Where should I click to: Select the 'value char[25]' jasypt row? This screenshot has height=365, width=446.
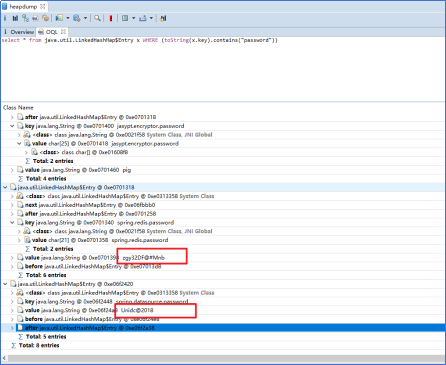point(223,144)
